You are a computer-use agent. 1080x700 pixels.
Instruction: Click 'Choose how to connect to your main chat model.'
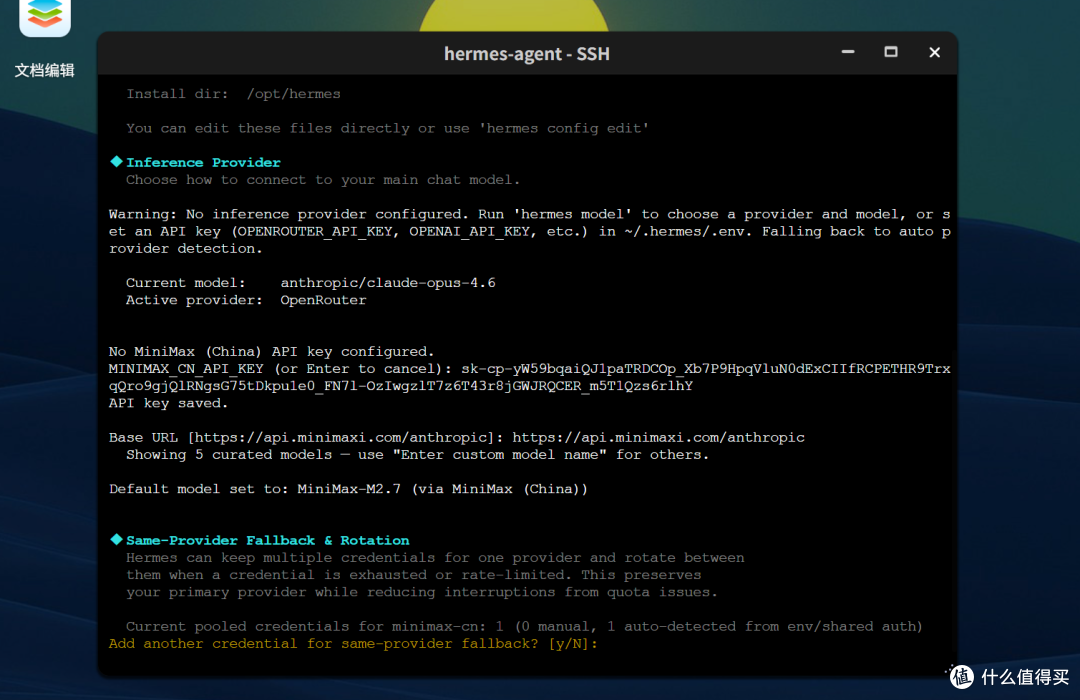click(323, 180)
